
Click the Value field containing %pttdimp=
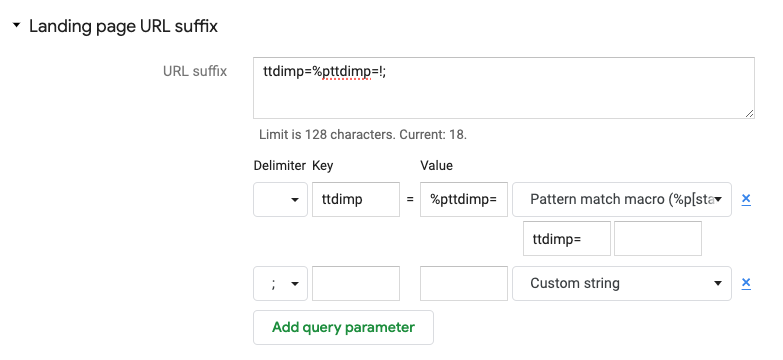464,199
